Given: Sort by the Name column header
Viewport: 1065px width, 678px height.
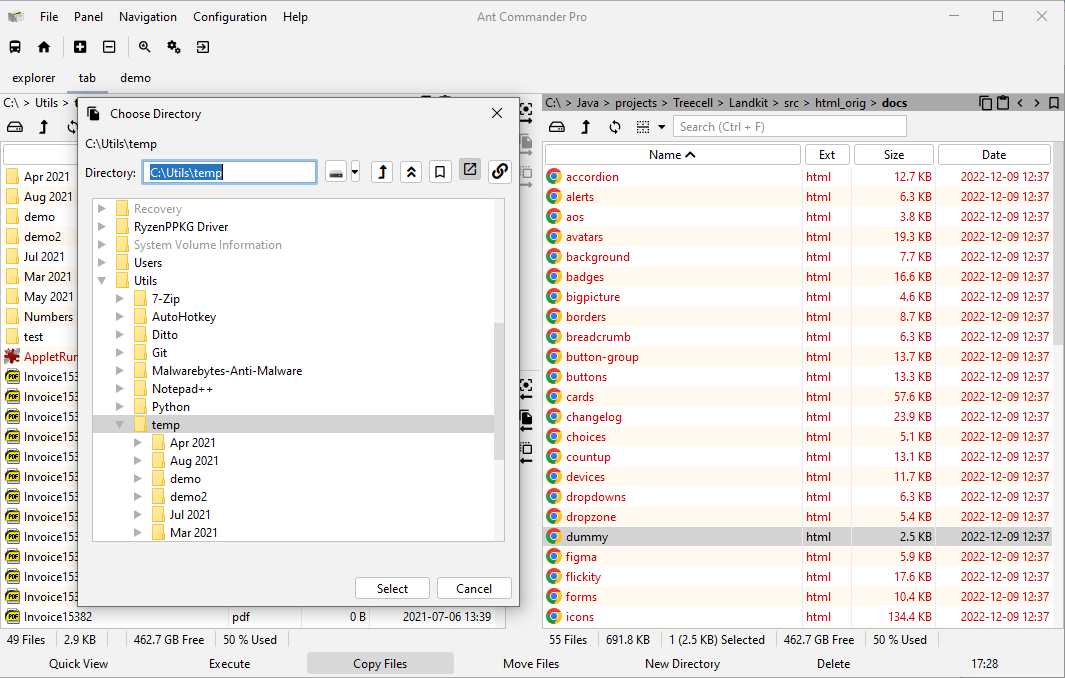Looking at the screenshot, I should pyautogui.click(x=672, y=155).
